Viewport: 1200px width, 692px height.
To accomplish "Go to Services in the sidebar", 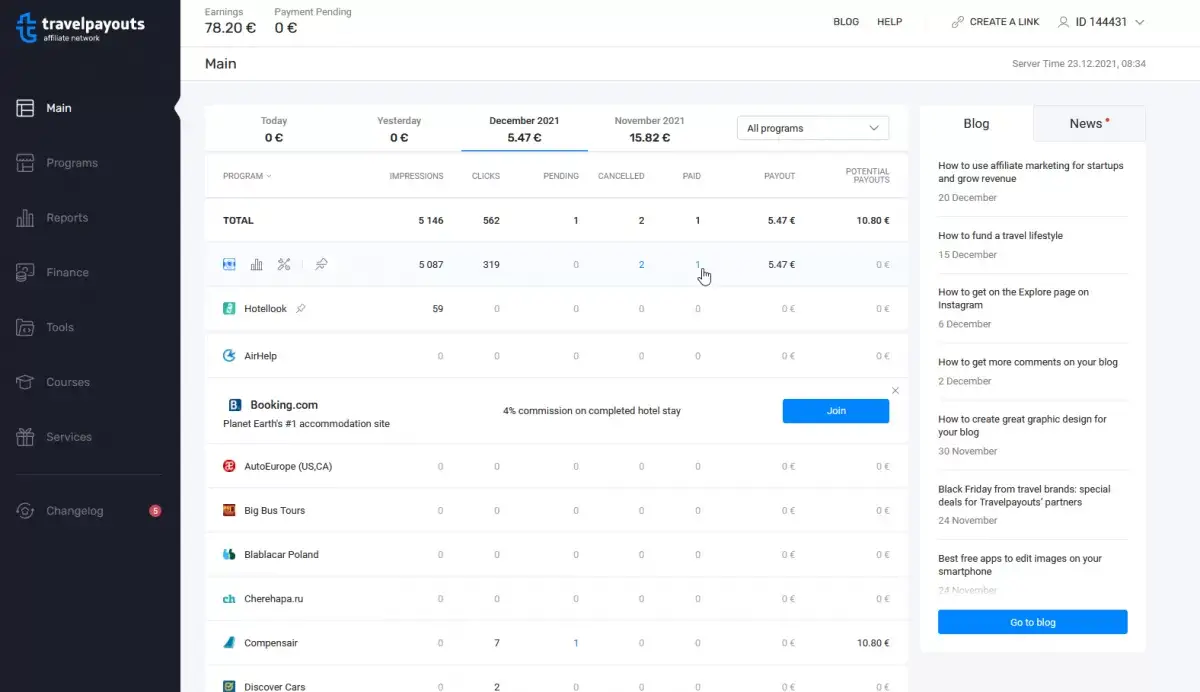I will 69,437.
